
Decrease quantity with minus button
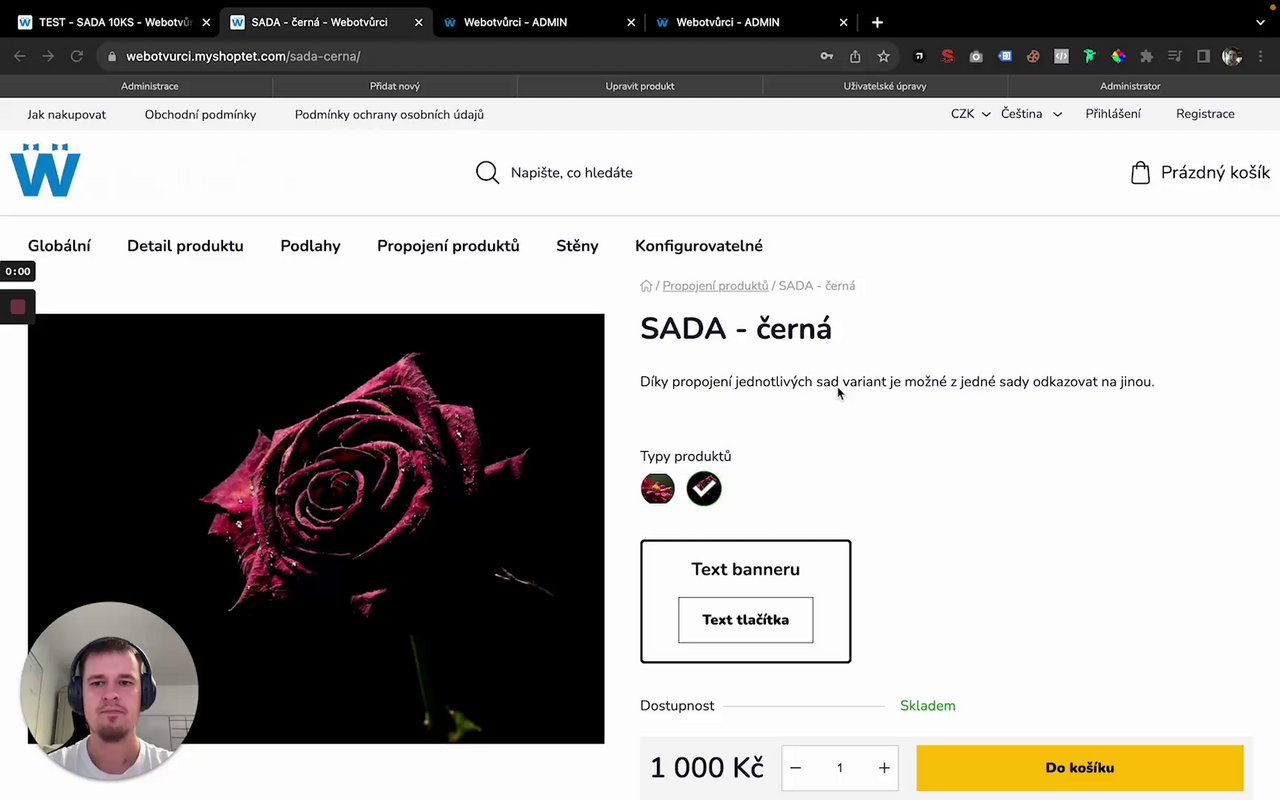(795, 768)
